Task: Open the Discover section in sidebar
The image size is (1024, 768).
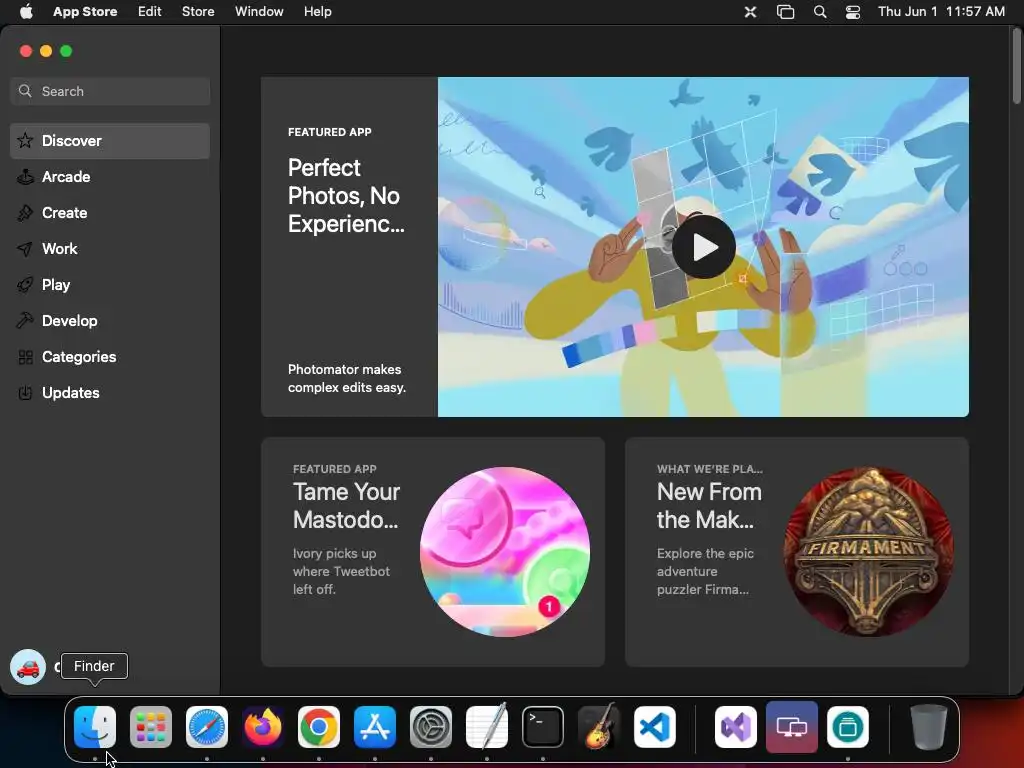Action: coord(110,141)
